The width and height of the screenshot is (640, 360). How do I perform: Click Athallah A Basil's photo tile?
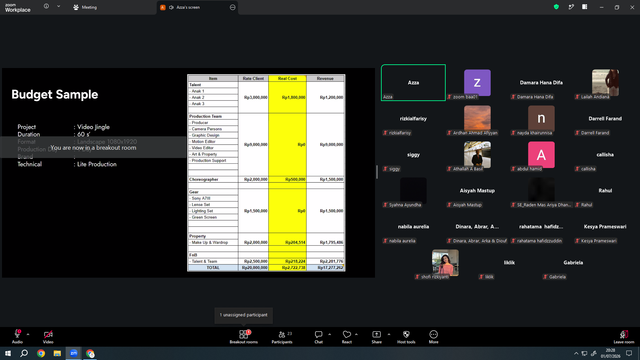(477, 155)
